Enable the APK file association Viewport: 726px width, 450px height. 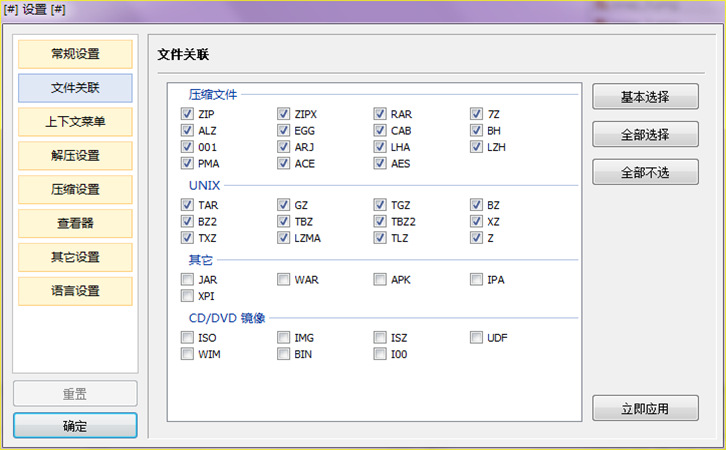point(381,280)
